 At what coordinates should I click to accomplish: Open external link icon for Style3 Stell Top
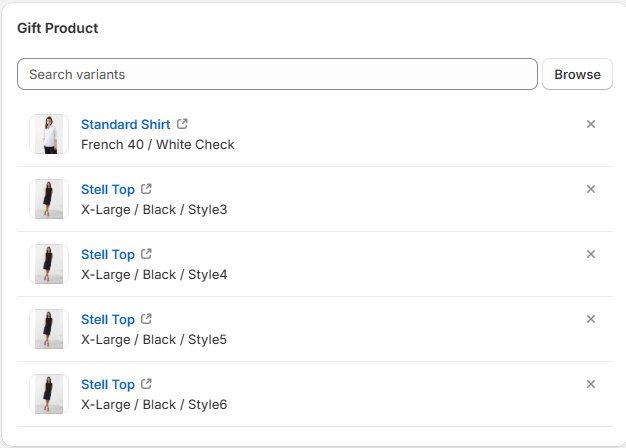(x=147, y=189)
